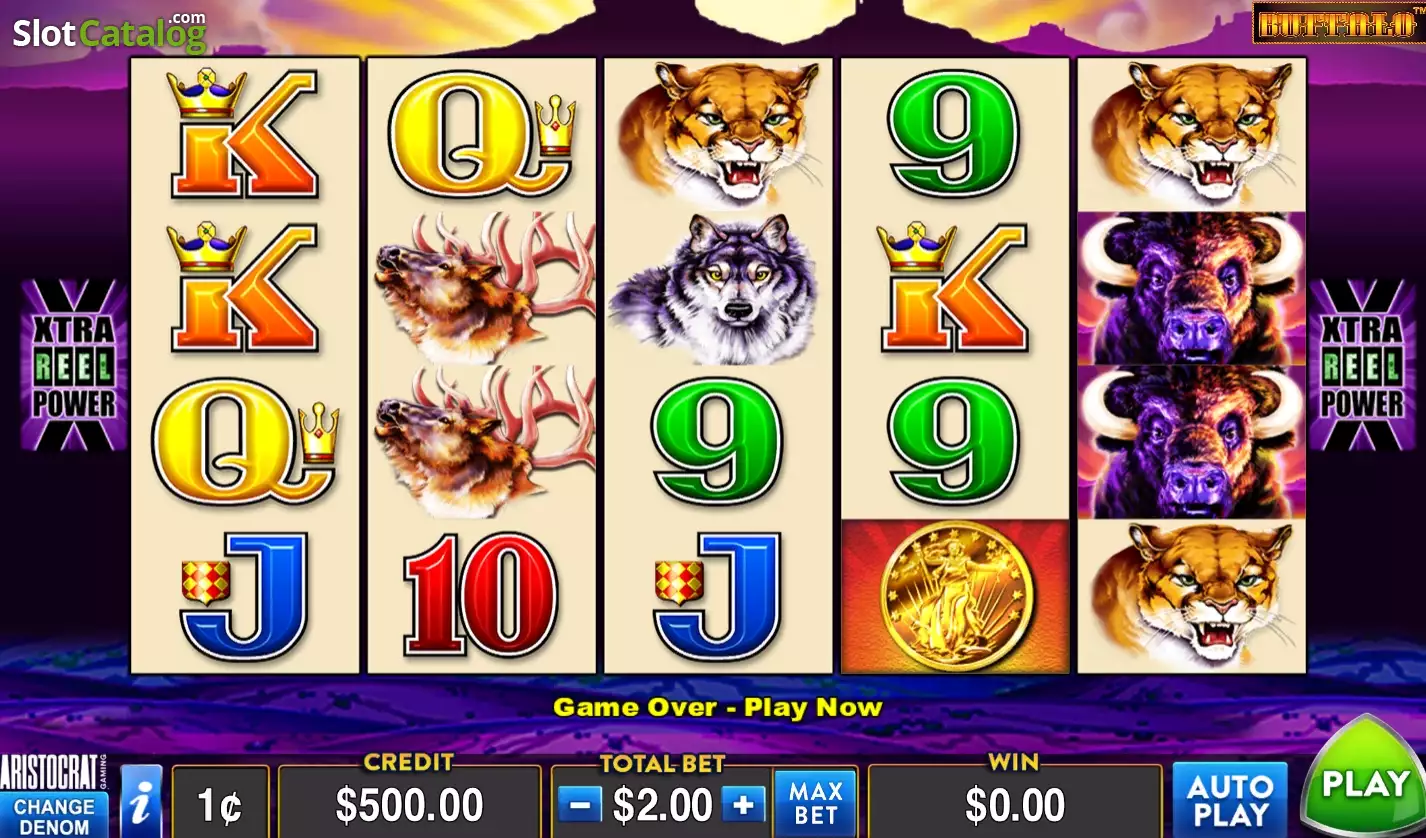Click the top-left K crown symbol
1426x838 pixels.
[x=243, y=134]
